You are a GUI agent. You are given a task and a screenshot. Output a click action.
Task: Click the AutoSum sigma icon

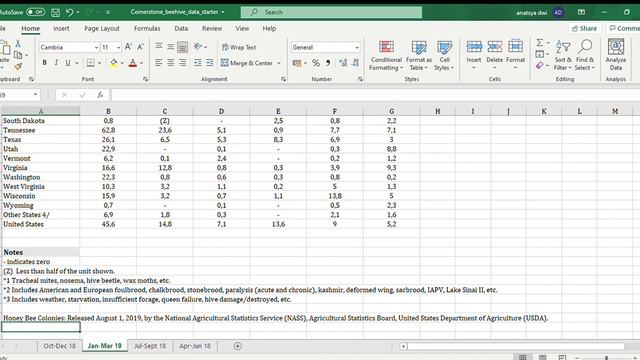coord(540,43)
